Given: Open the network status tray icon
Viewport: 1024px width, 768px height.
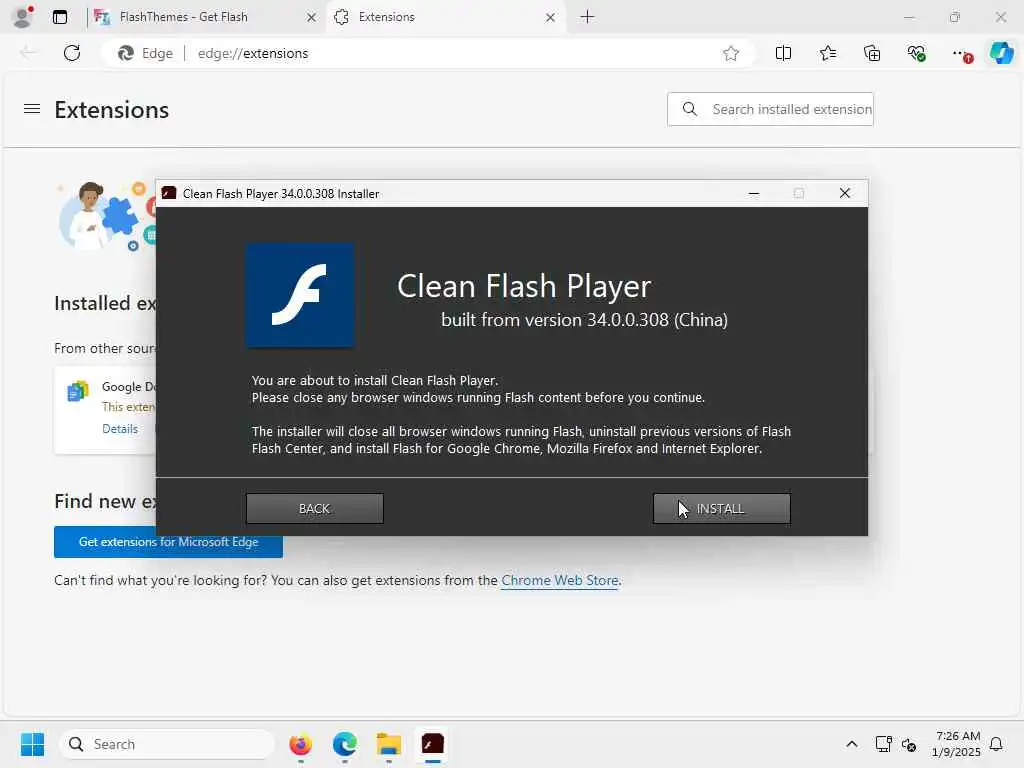Looking at the screenshot, I should pyautogui.click(x=883, y=744).
